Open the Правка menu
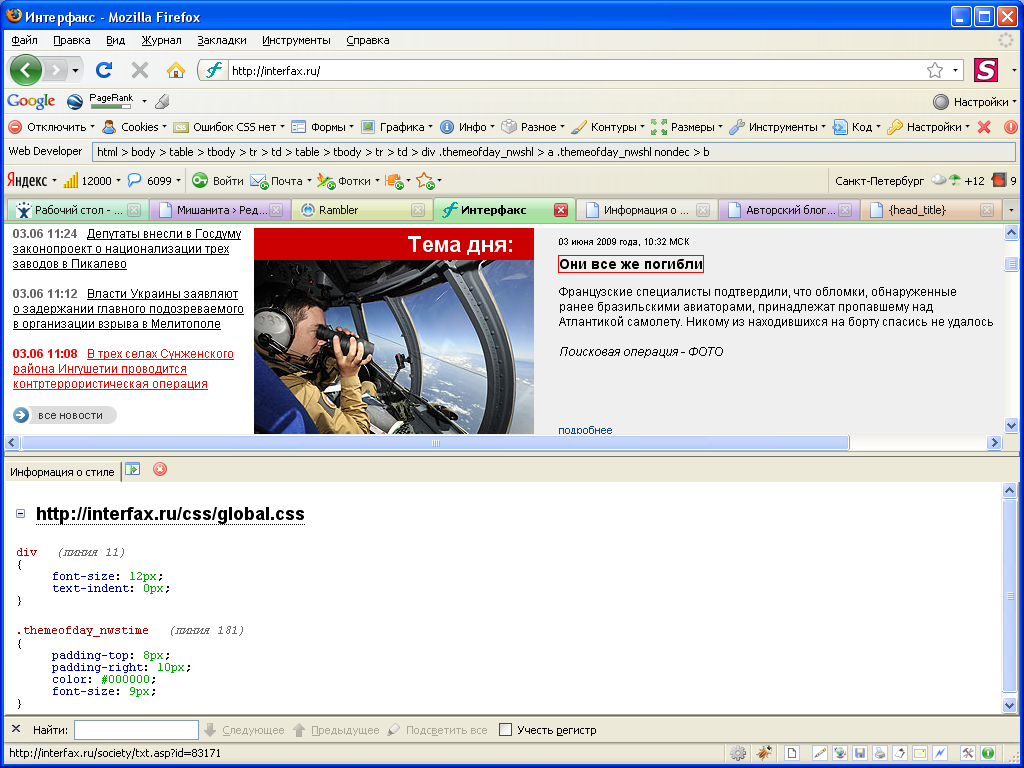This screenshot has height=768, width=1024. (x=72, y=40)
